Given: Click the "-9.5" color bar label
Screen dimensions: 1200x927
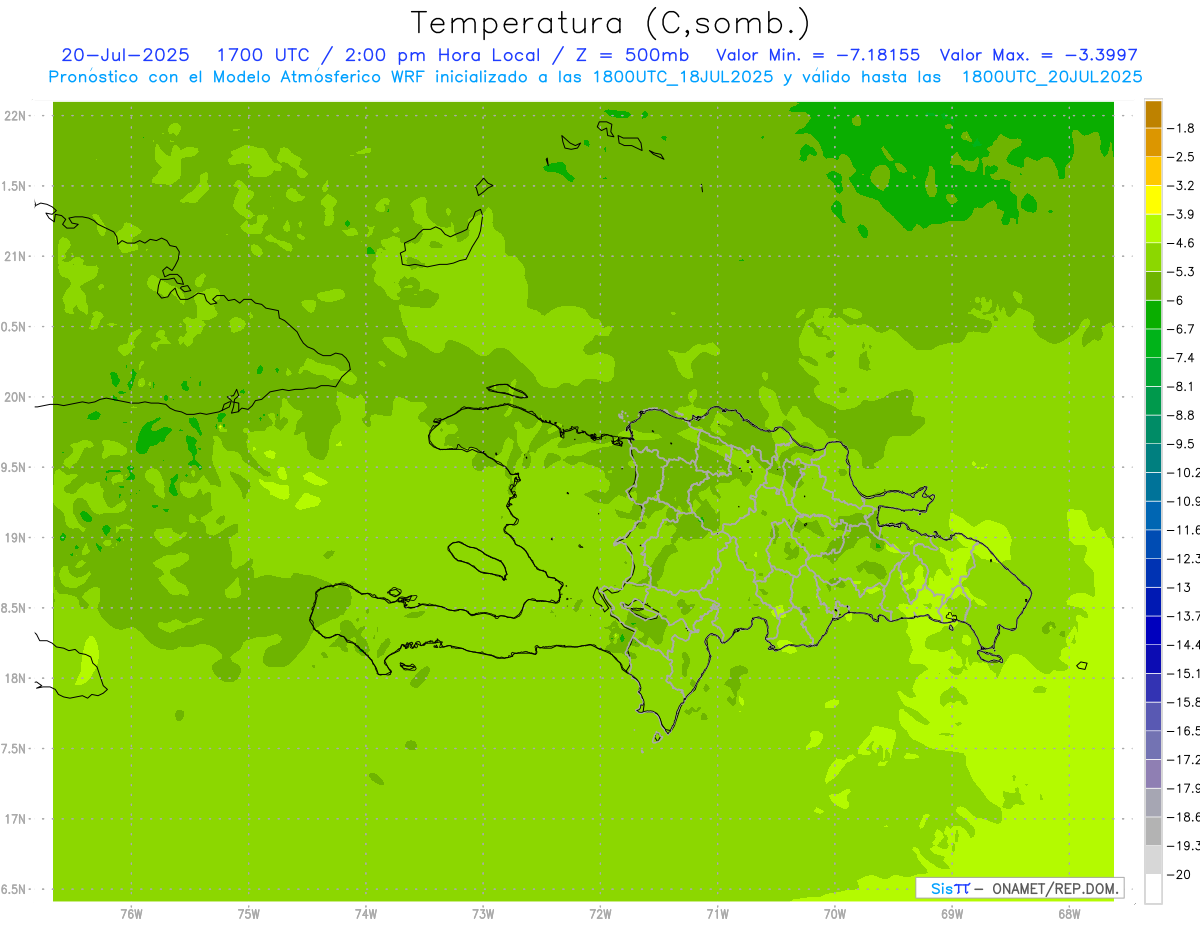Looking at the screenshot, I should (1181, 443).
